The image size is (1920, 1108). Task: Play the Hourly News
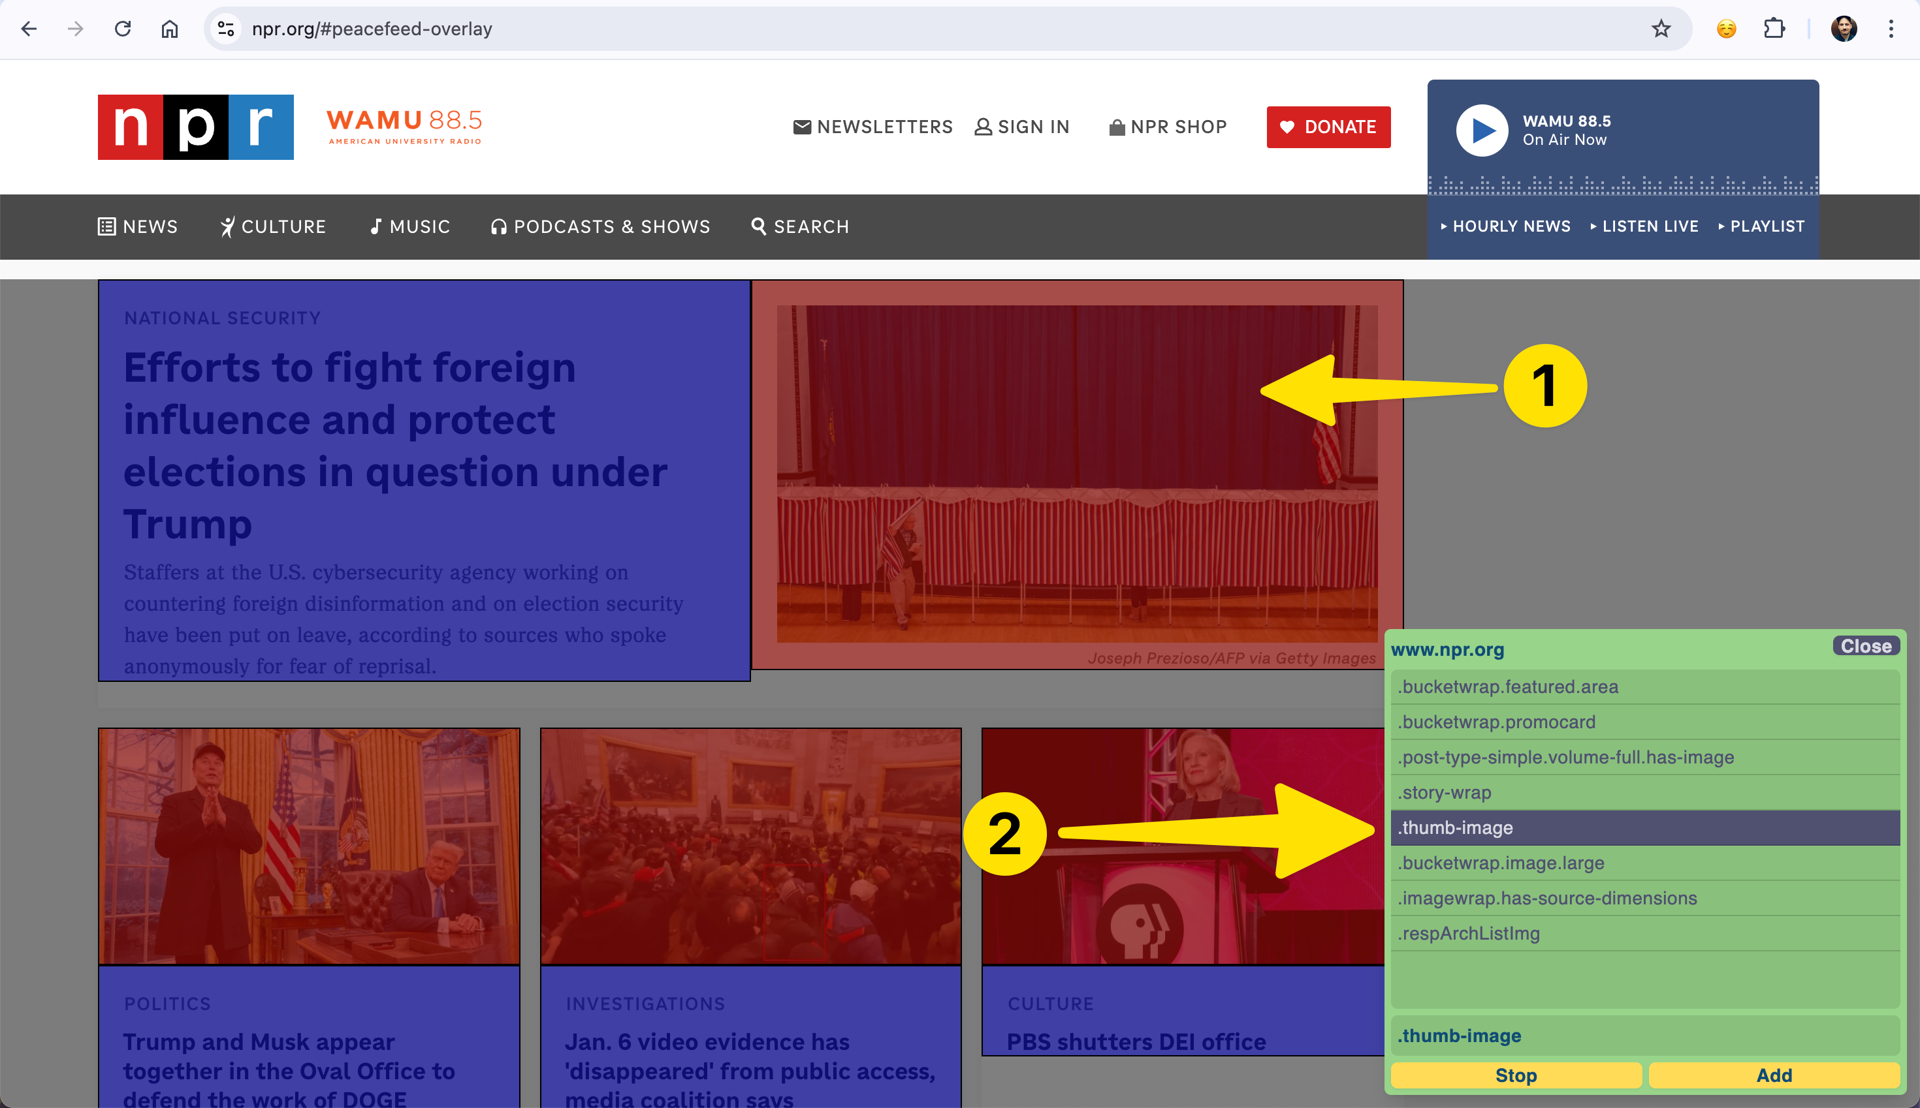[1505, 226]
